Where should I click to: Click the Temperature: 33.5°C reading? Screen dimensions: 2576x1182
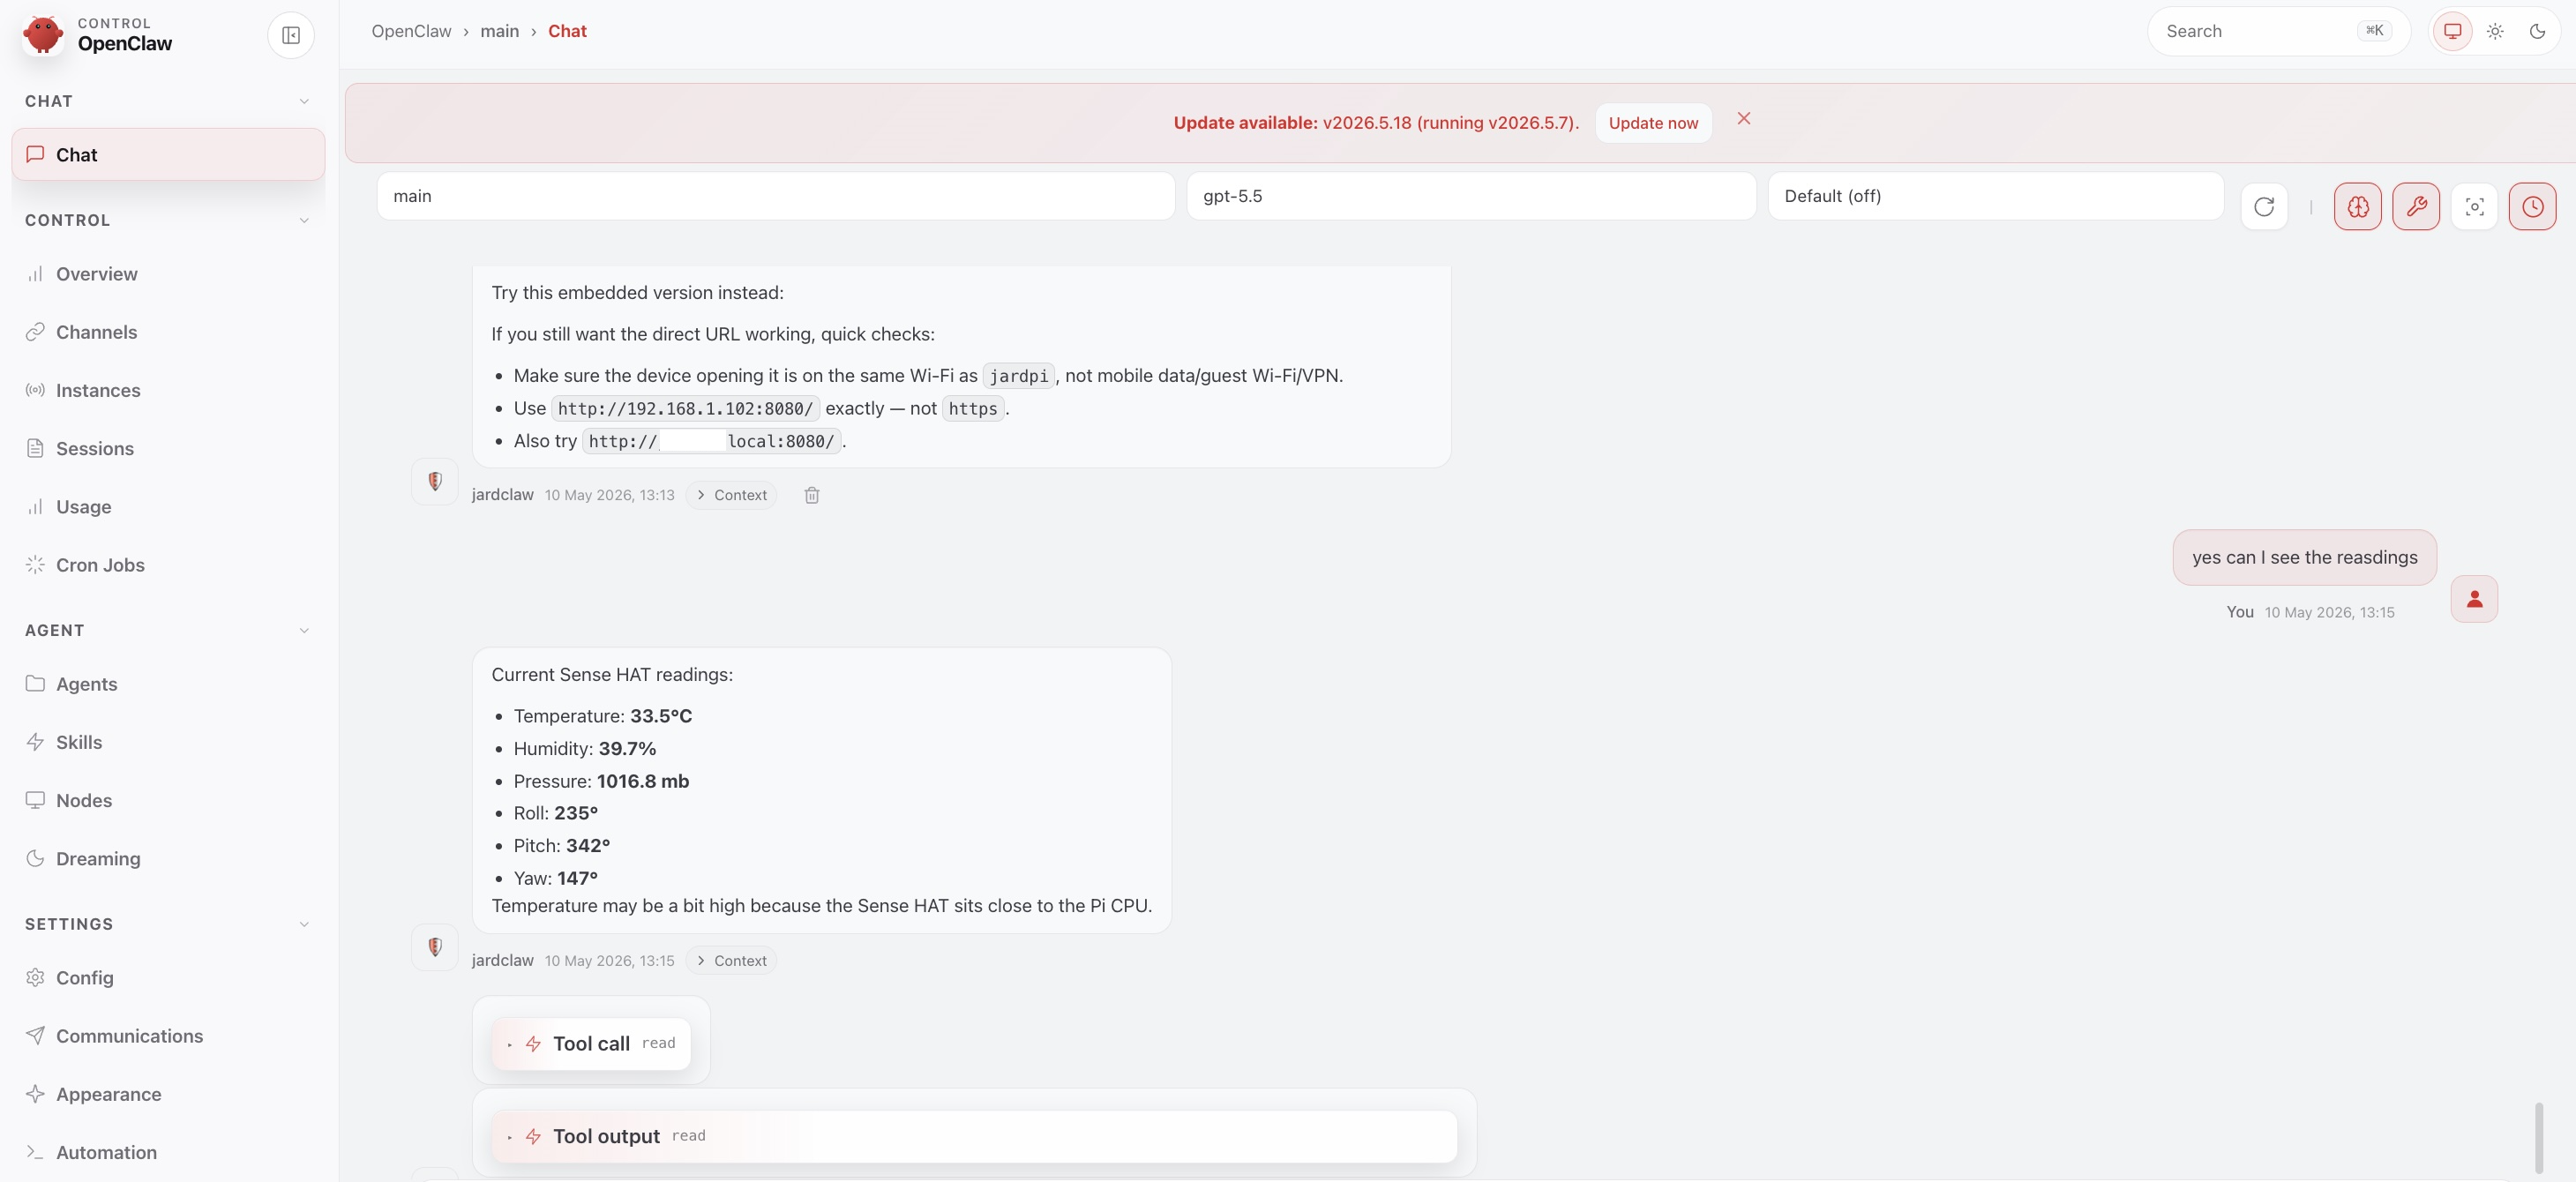click(x=603, y=716)
